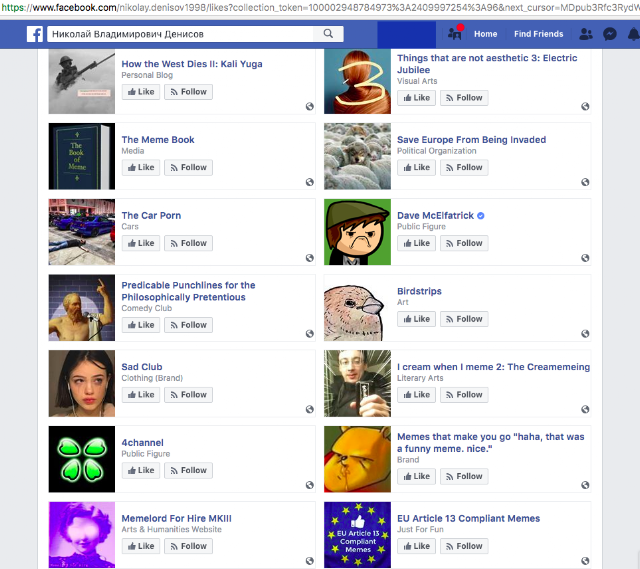Follow Save Europe From Being Invaded
The image size is (640, 569).
click(x=464, y=167)
